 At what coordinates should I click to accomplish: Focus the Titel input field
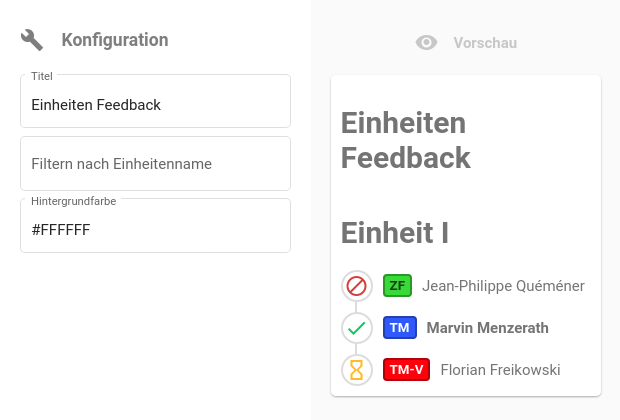tap(155, 105)
